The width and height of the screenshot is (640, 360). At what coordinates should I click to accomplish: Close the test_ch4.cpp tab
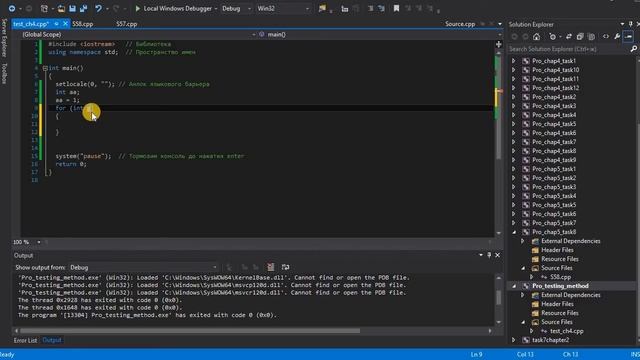pyautogui.click(x=65, y=24)
